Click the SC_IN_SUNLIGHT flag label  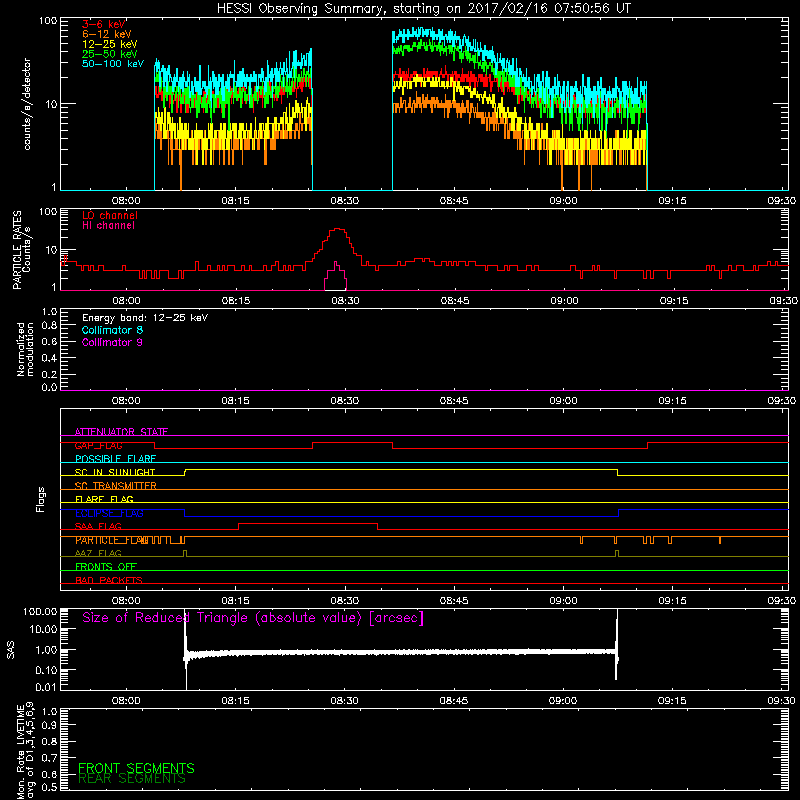tap(115, 472)
